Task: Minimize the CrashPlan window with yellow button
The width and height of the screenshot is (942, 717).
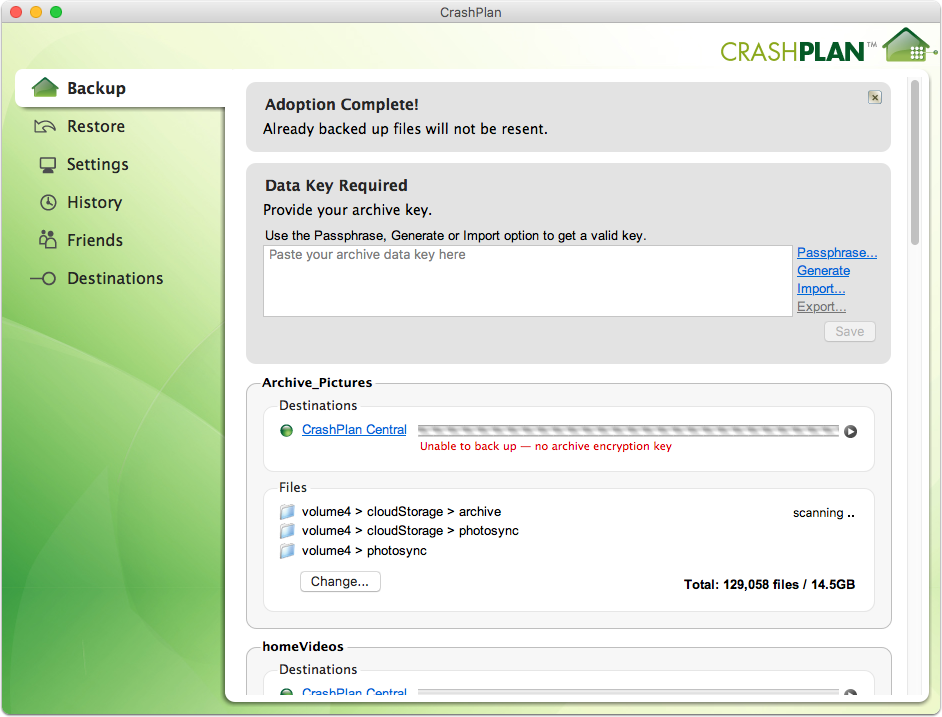Action: pyautogui.click(x=36, y=12)
